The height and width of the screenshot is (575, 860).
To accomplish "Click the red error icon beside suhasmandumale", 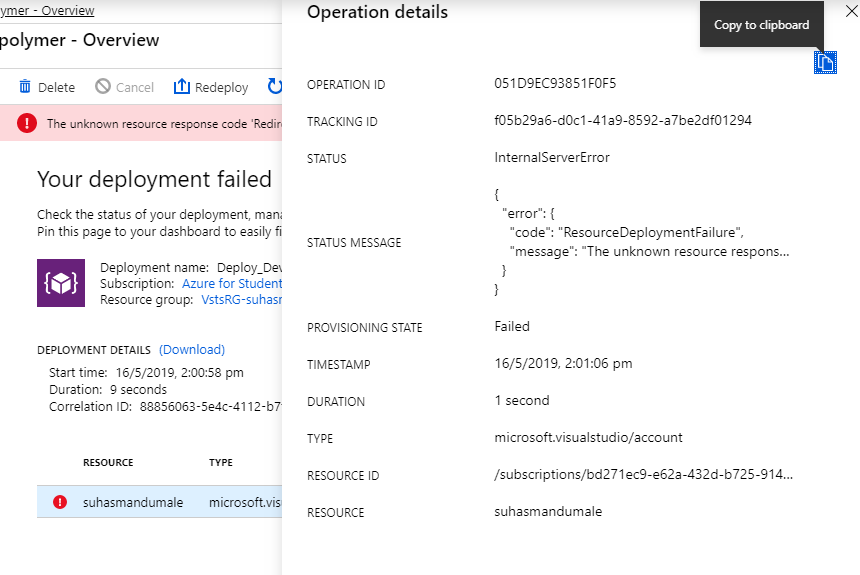I will coord(60,502).
